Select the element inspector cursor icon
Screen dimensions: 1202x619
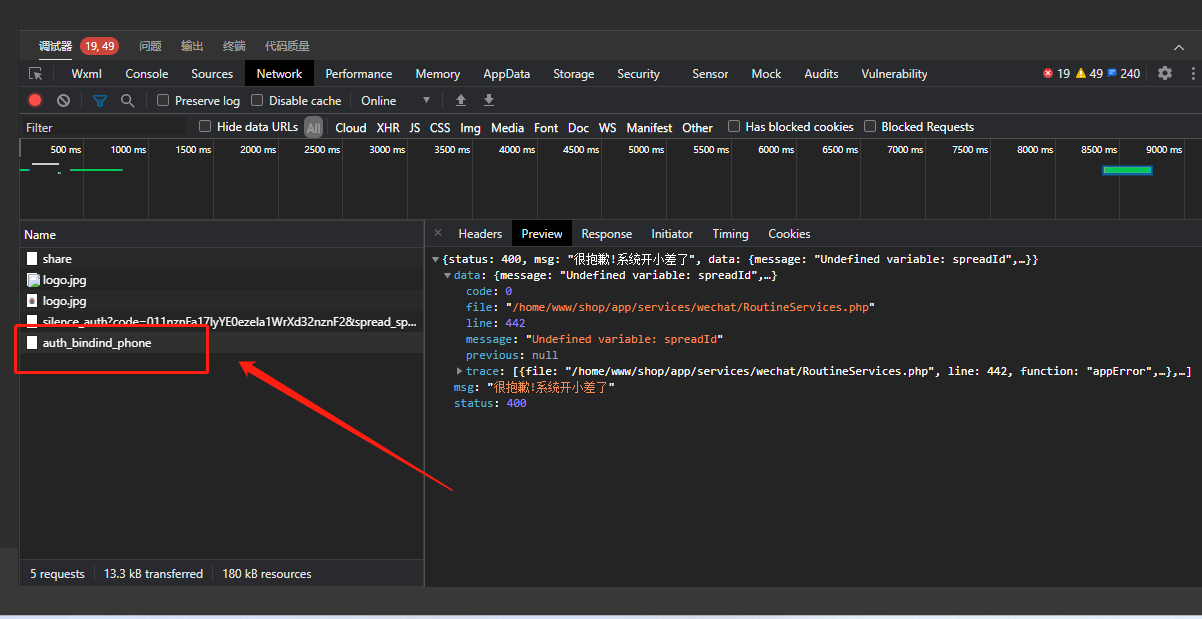36,74
